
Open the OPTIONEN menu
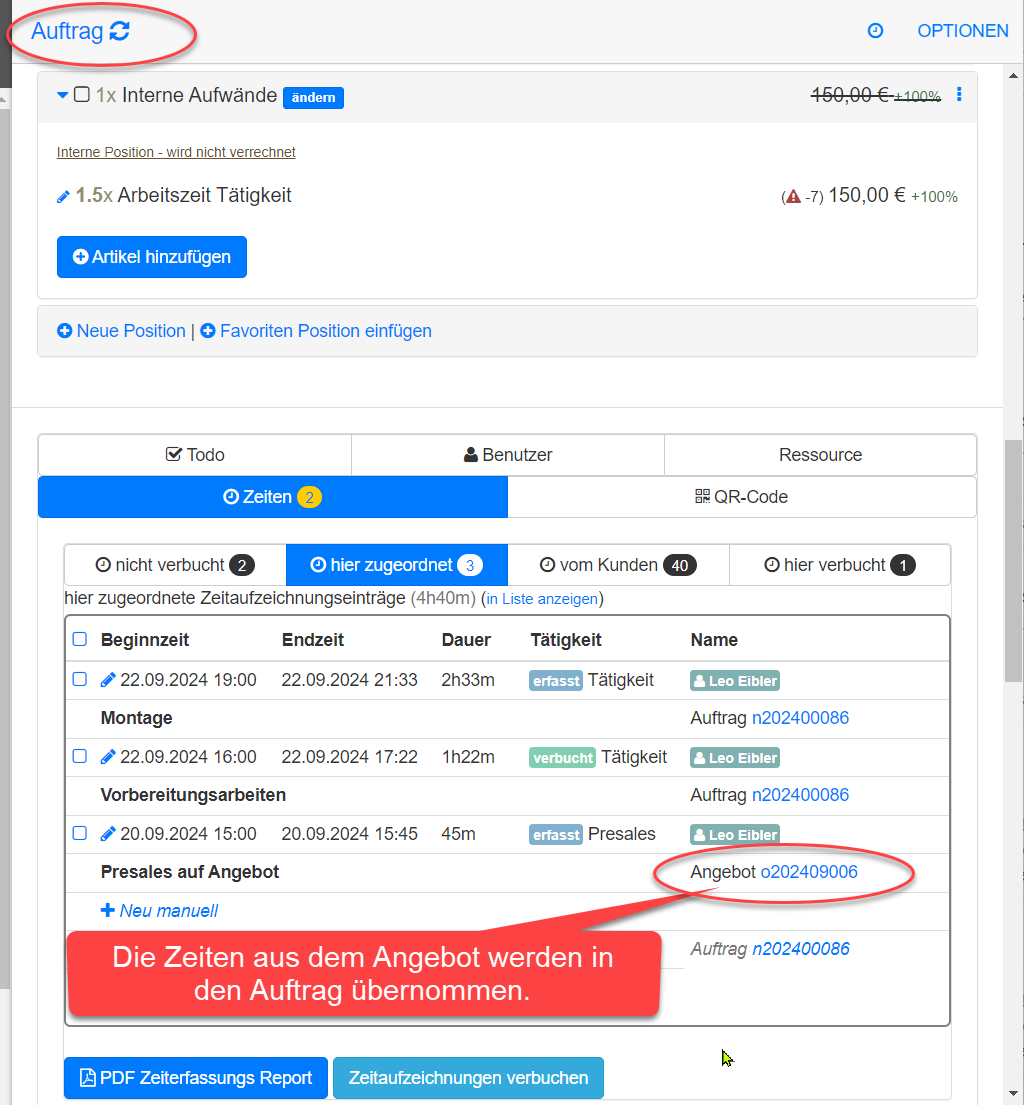tap(963, 31)
